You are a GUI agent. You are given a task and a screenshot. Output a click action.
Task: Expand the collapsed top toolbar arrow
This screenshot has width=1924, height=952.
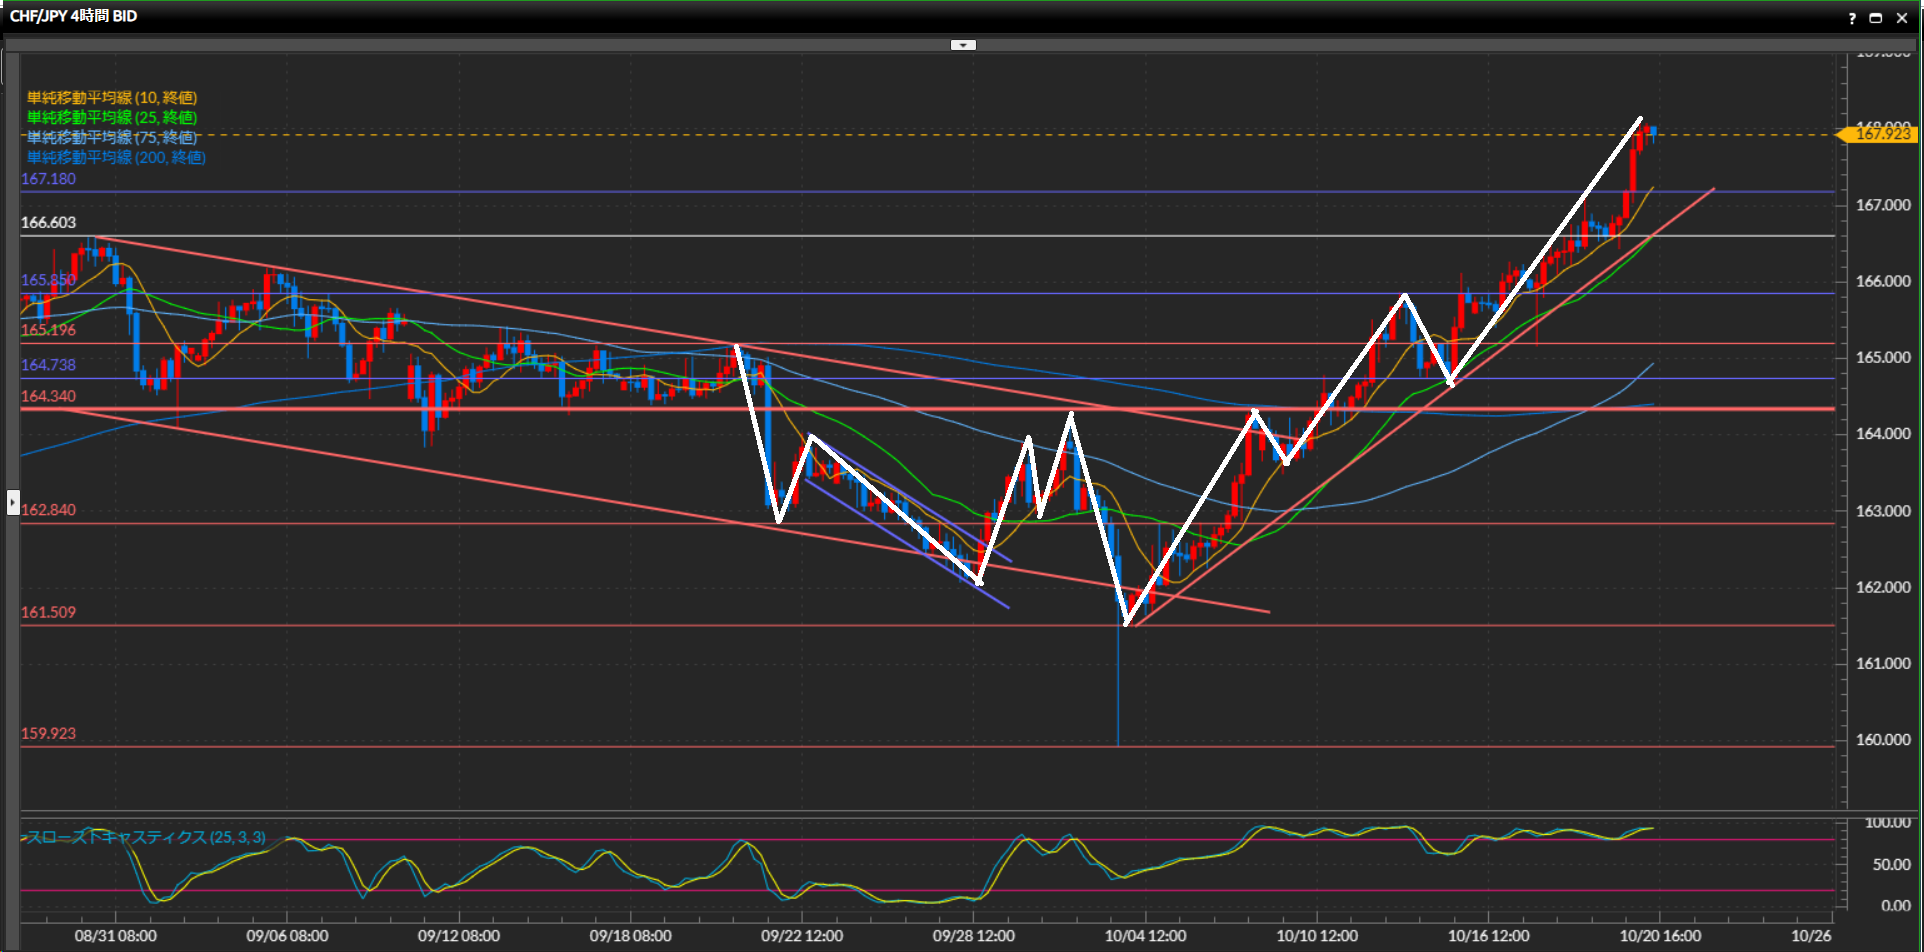coord(963,45)
